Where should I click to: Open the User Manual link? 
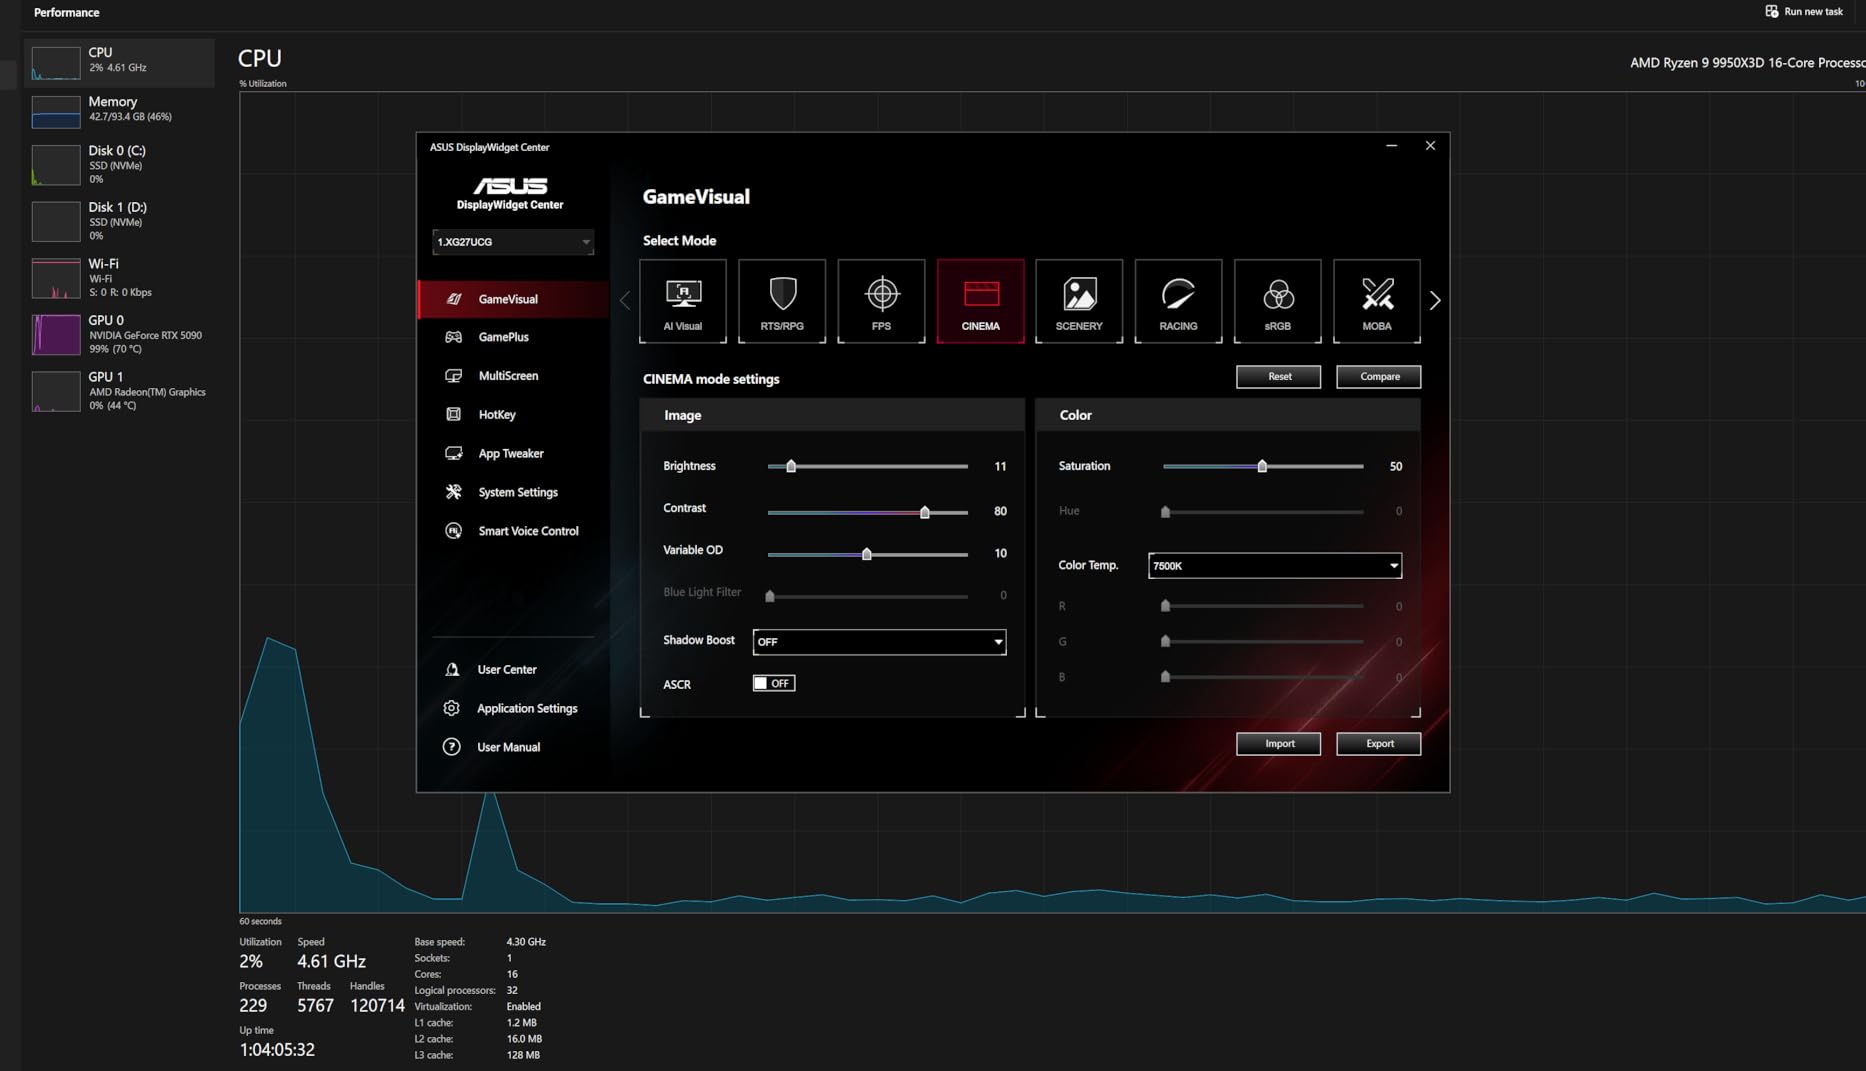pyautogui.click(x=508, y=747)
